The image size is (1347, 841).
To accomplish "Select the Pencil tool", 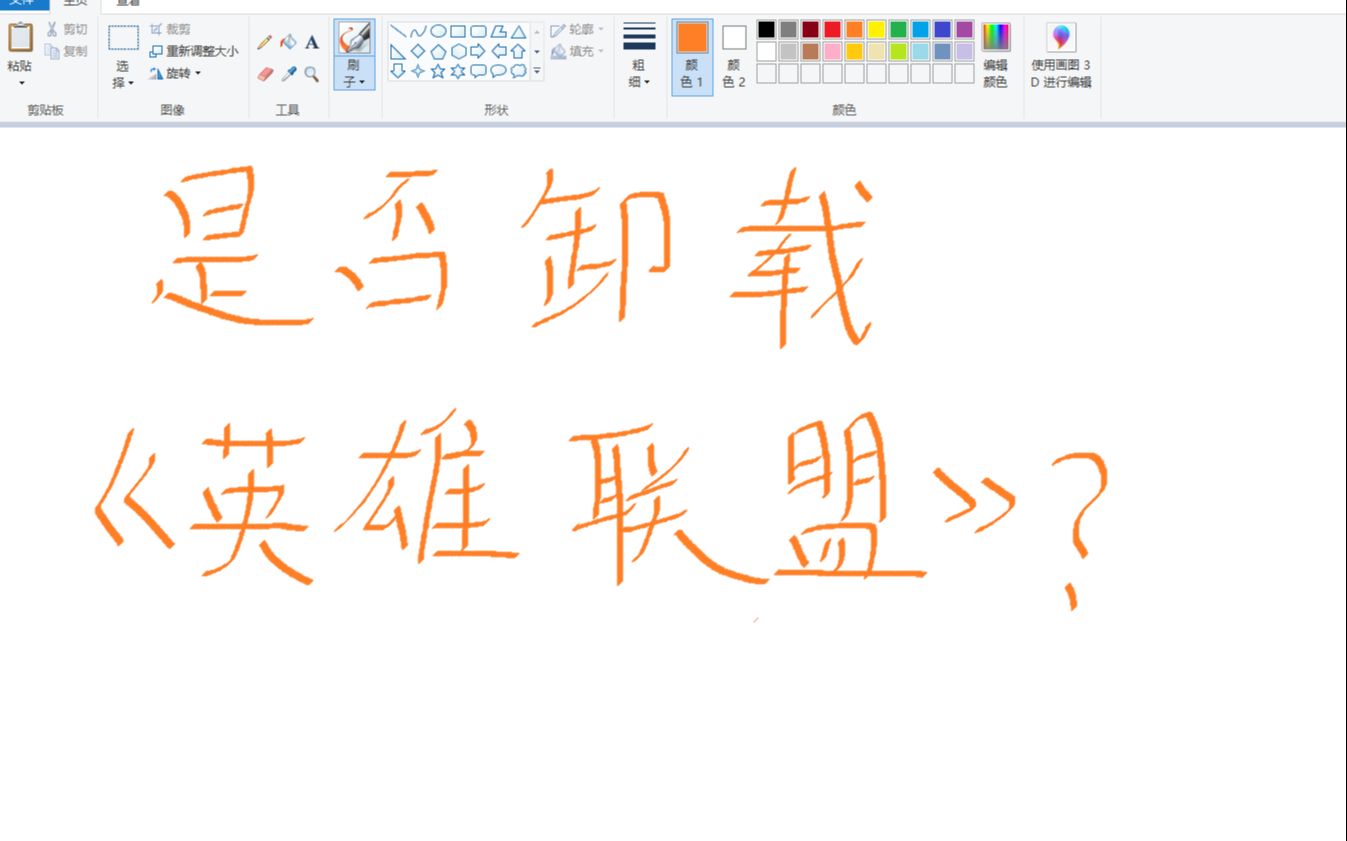I will click(264, 42).
